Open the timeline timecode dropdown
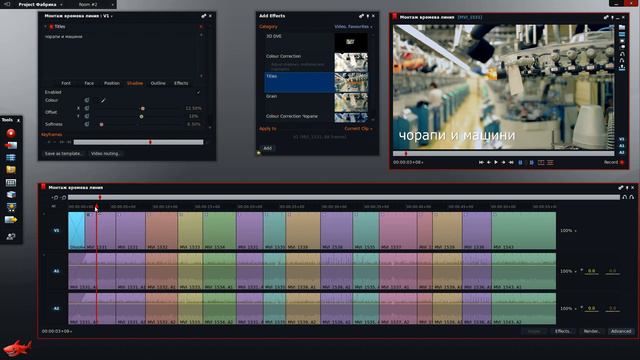This screenshot has width=640, height=360. coord(57,331)
